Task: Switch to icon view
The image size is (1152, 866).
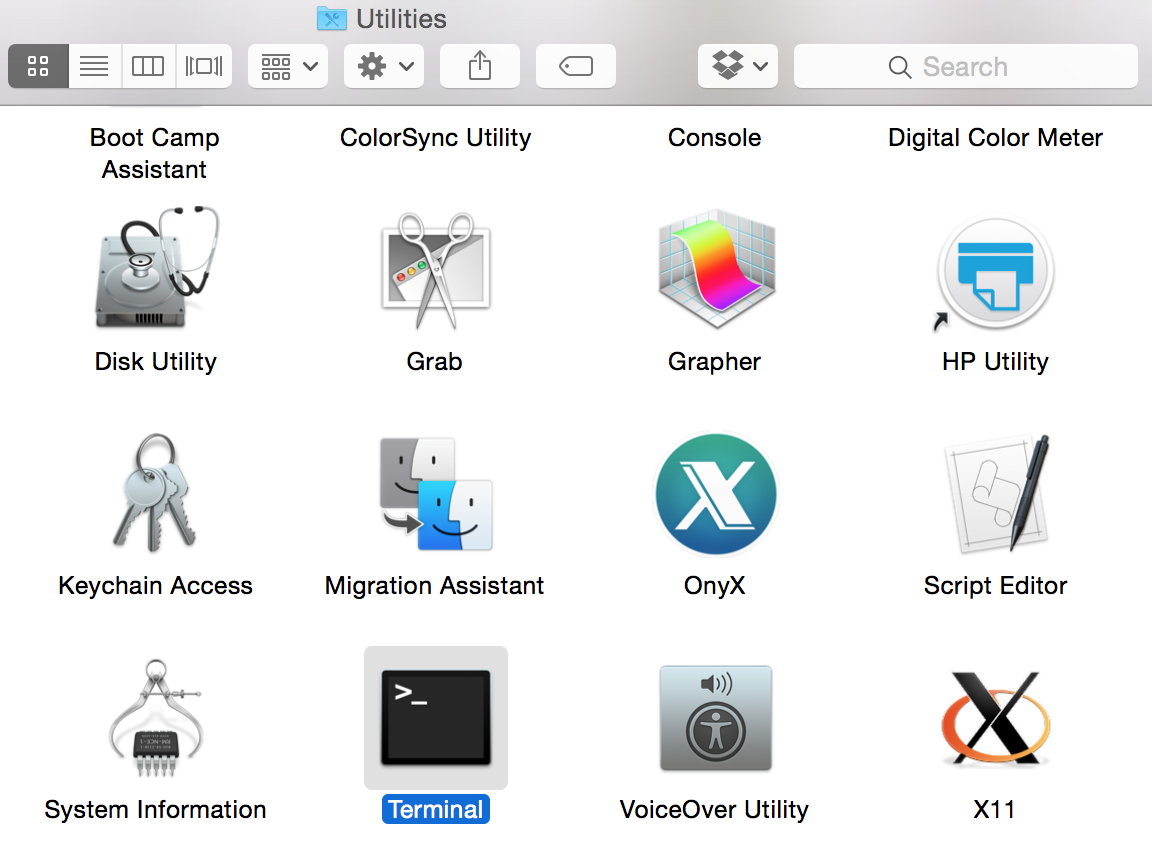Action: coord(38,66)
